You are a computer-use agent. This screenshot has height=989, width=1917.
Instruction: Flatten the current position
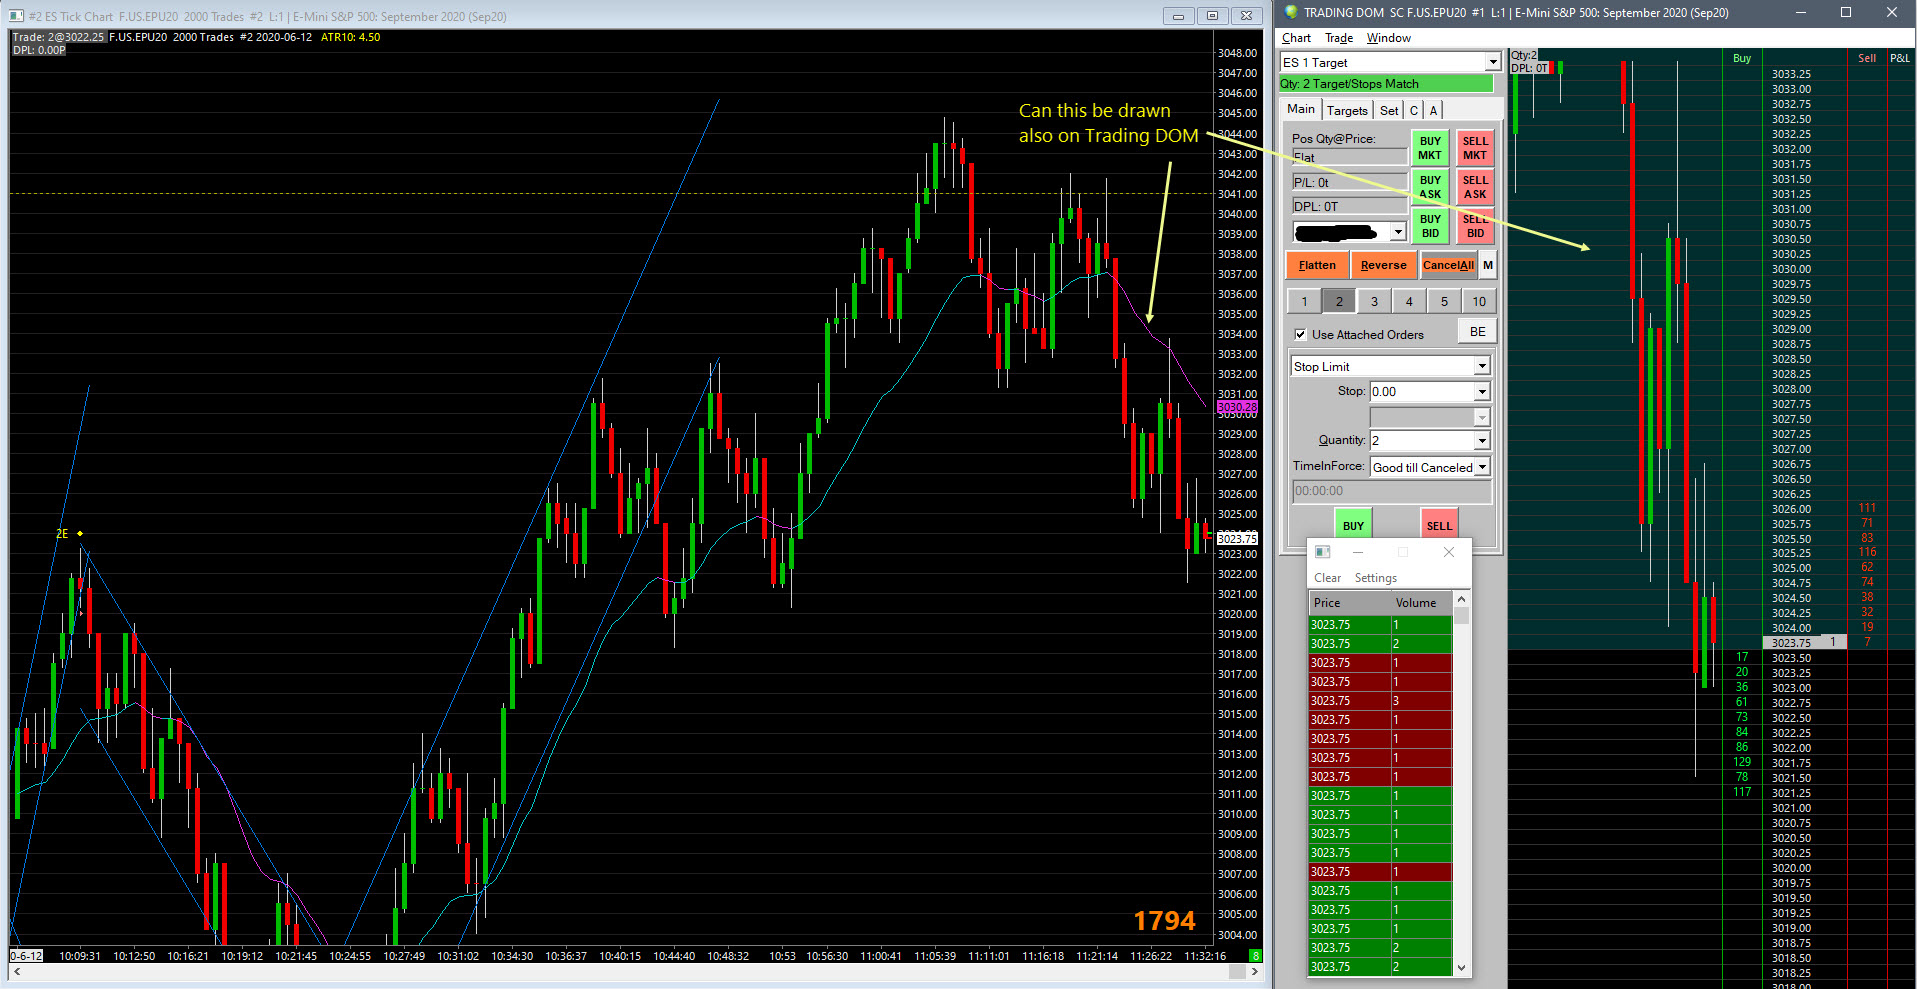pyautogui.click(x=1317, y=265)
